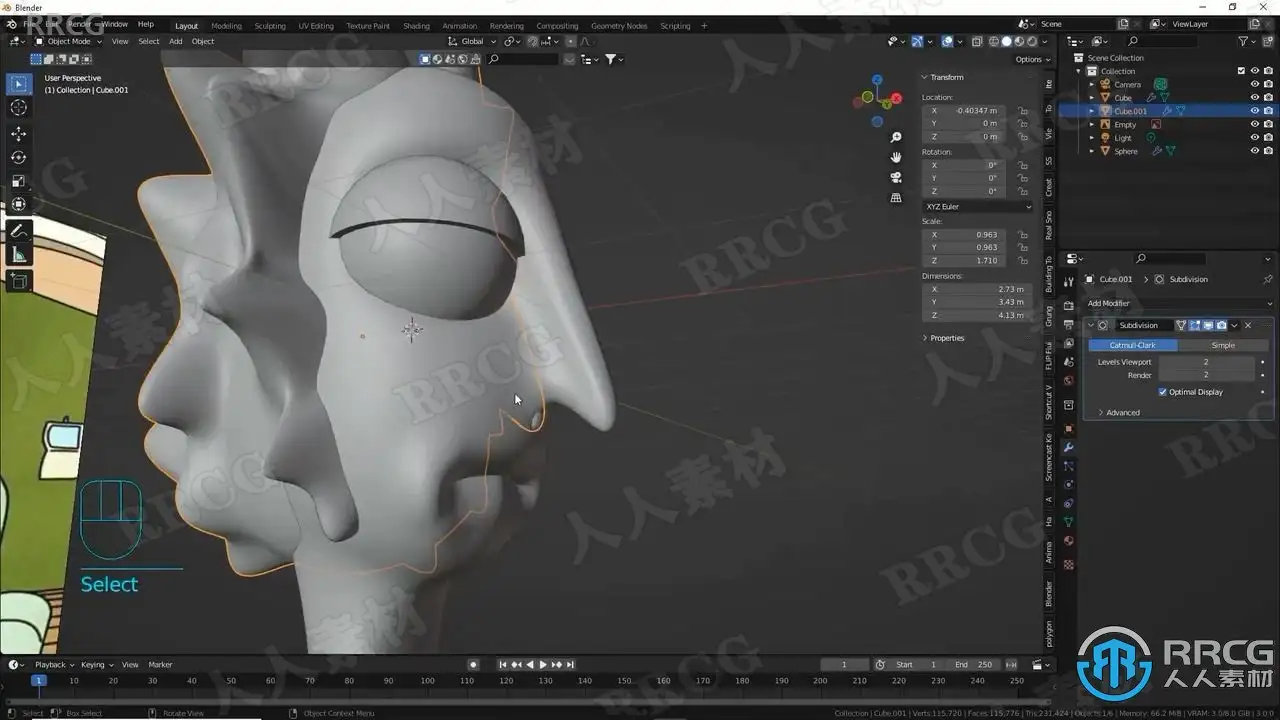Switch viewport to rendered shading

[1030, 41]
